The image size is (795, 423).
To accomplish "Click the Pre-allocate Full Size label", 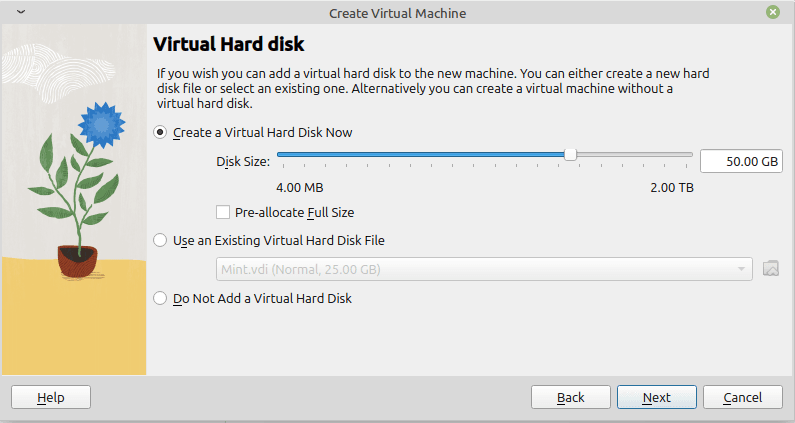I will point(295,213).
